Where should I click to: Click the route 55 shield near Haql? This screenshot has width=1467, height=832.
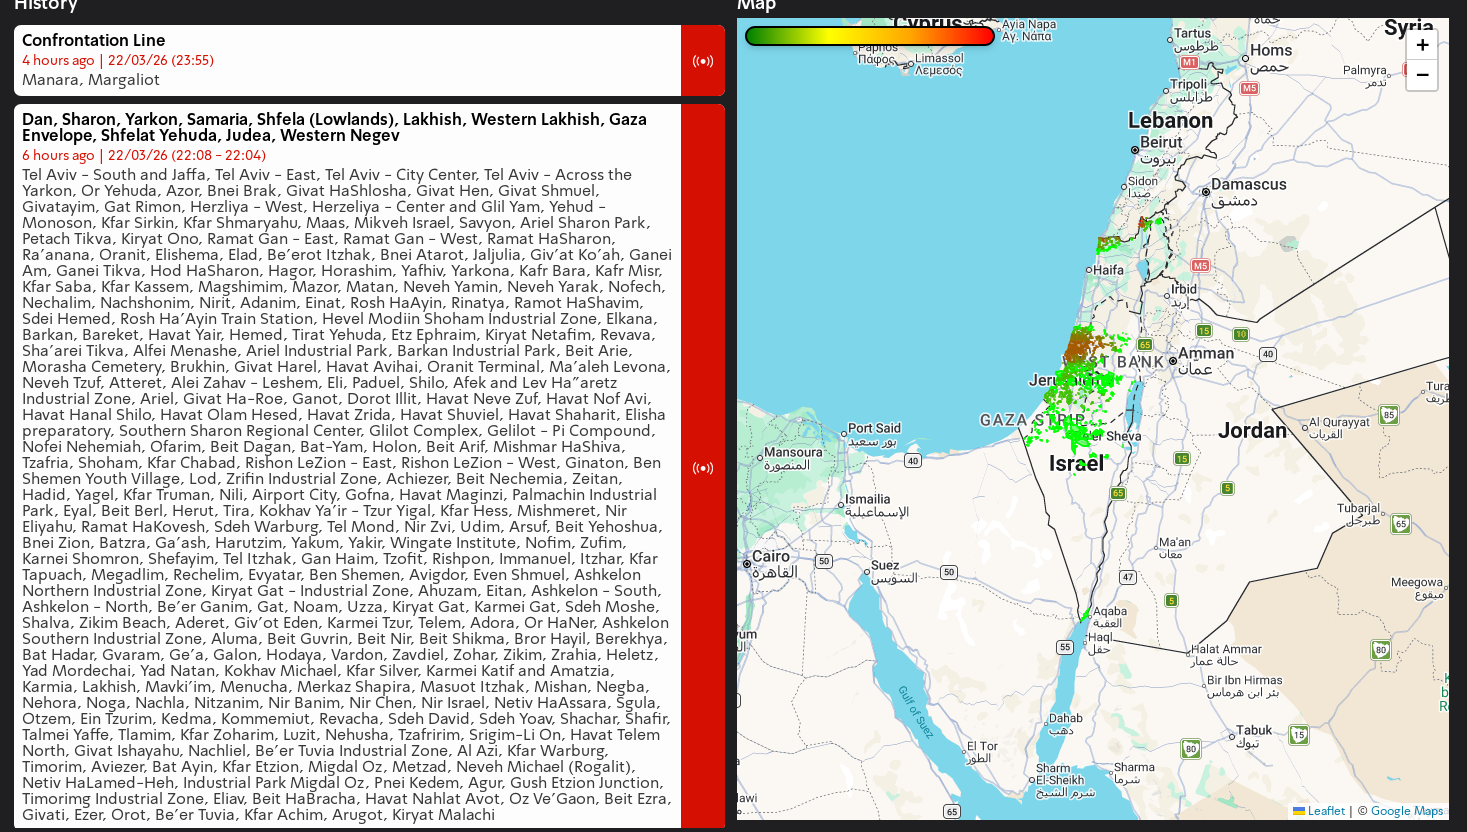tap(1065, 647)
